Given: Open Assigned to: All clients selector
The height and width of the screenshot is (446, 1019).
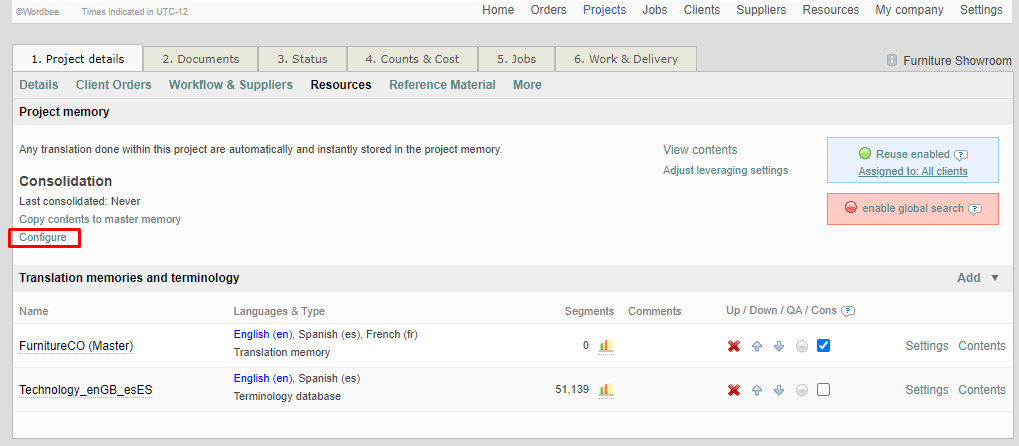Looking at the screenshot, I should (912, 171).
